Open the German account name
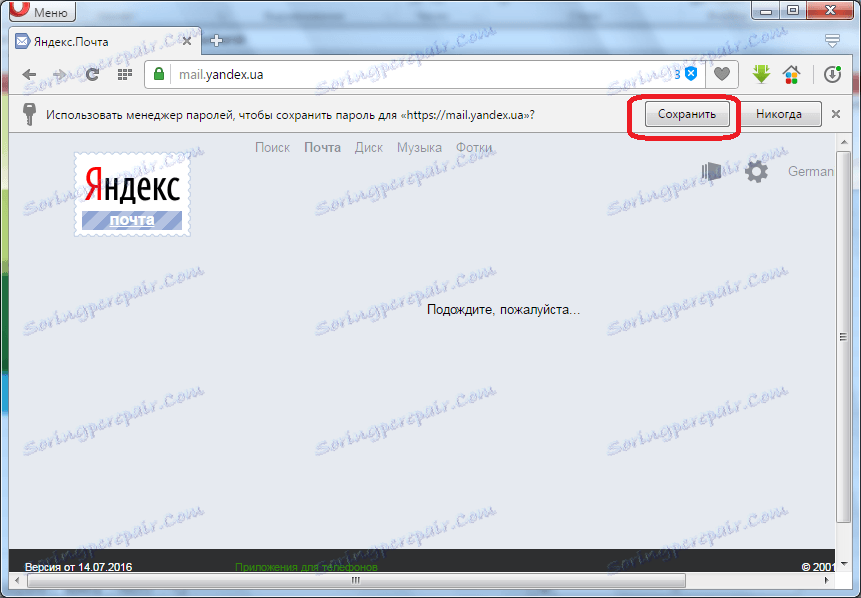The height and width of the screenshot is (598, 861). point(811,171)
